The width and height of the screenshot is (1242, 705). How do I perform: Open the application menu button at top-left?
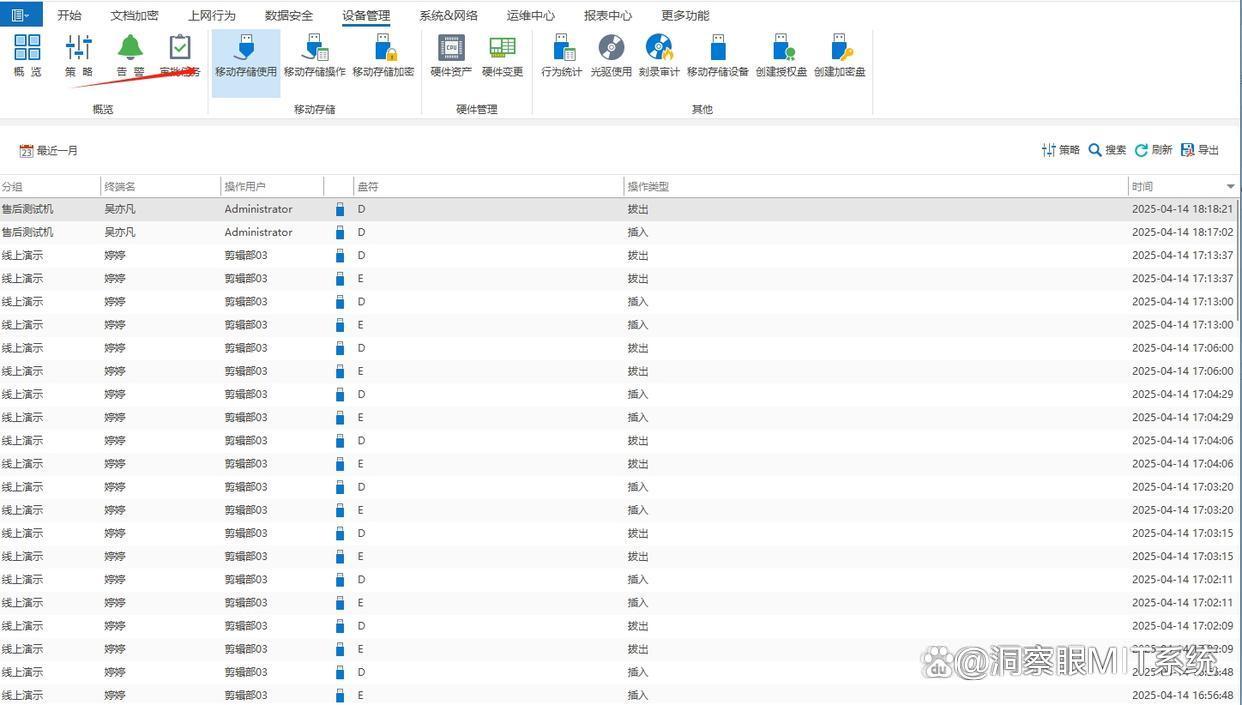click(21, 15)
